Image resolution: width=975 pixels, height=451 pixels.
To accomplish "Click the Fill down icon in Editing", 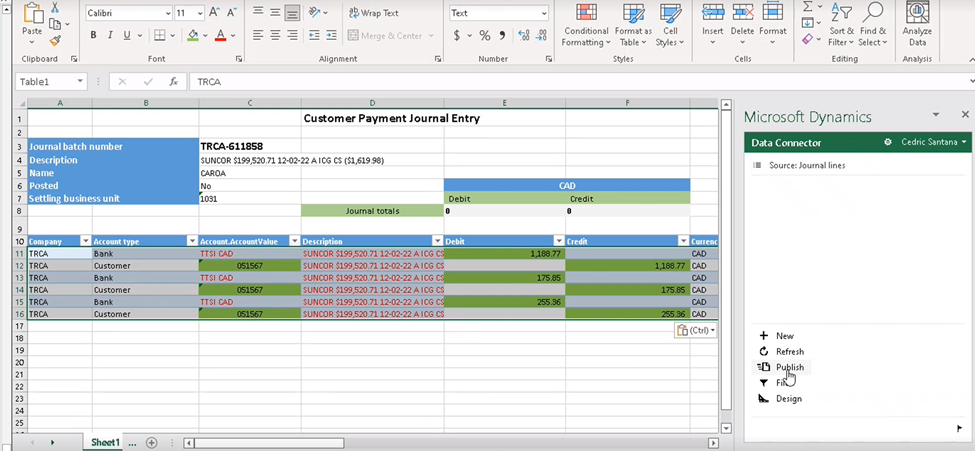I will 808,23.
